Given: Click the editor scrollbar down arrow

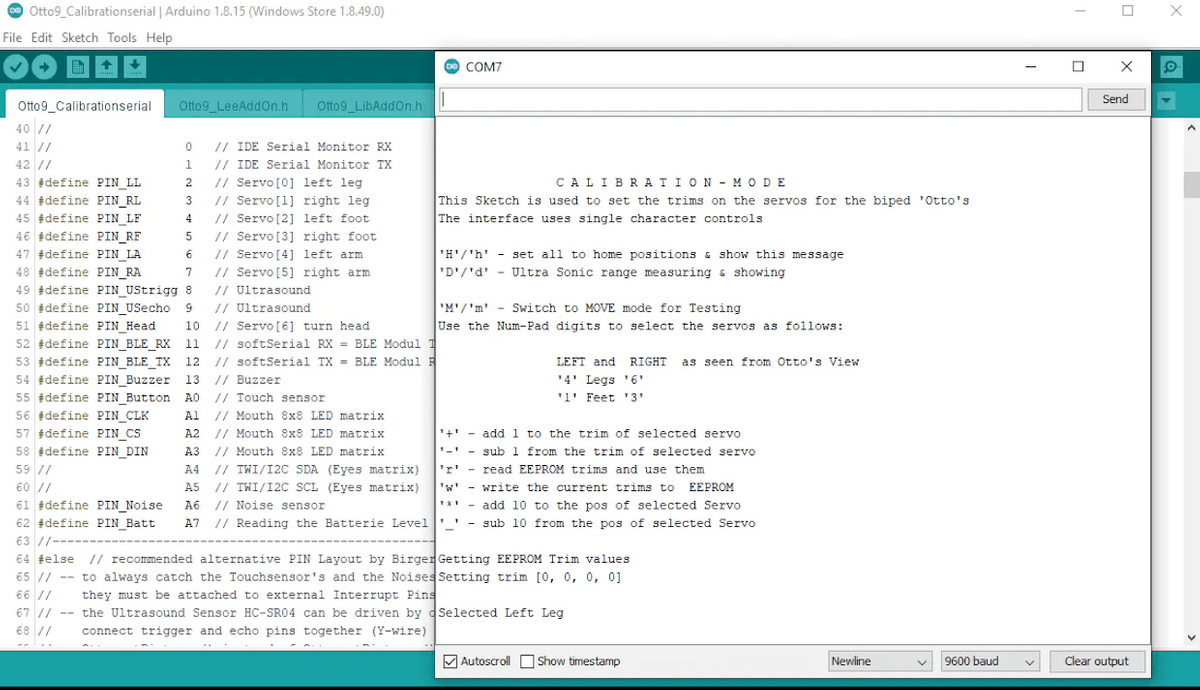Looking at the screenshot, I should (x=1191, y=637).
